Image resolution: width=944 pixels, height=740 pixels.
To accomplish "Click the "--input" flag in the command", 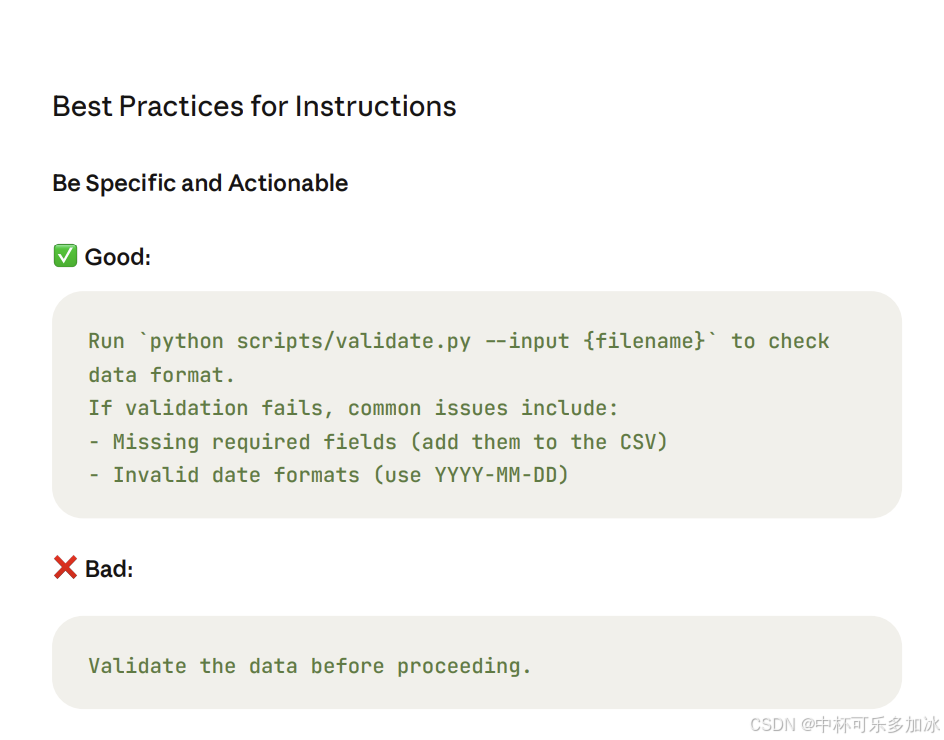I will [526, 341].
